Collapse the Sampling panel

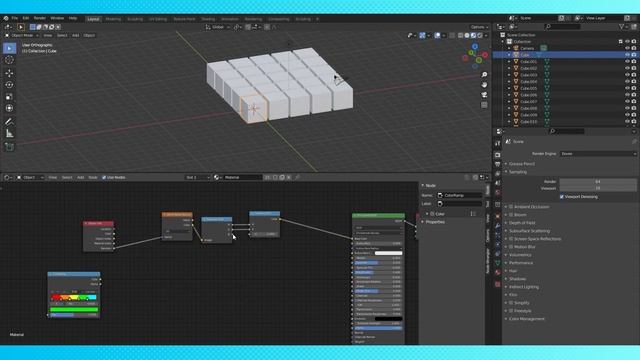point(518,172)
